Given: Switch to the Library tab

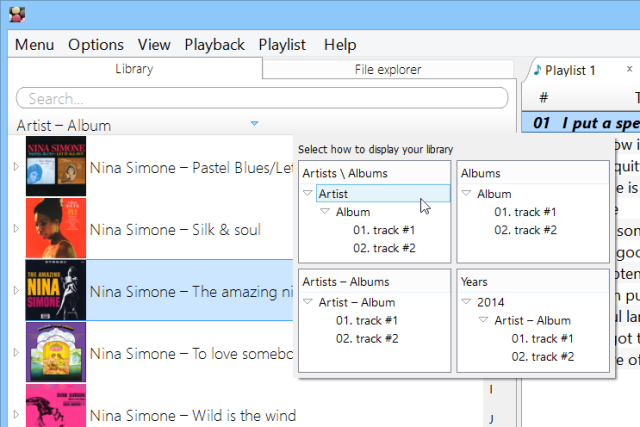Looking at the screenshot, I should coord(134,69).
